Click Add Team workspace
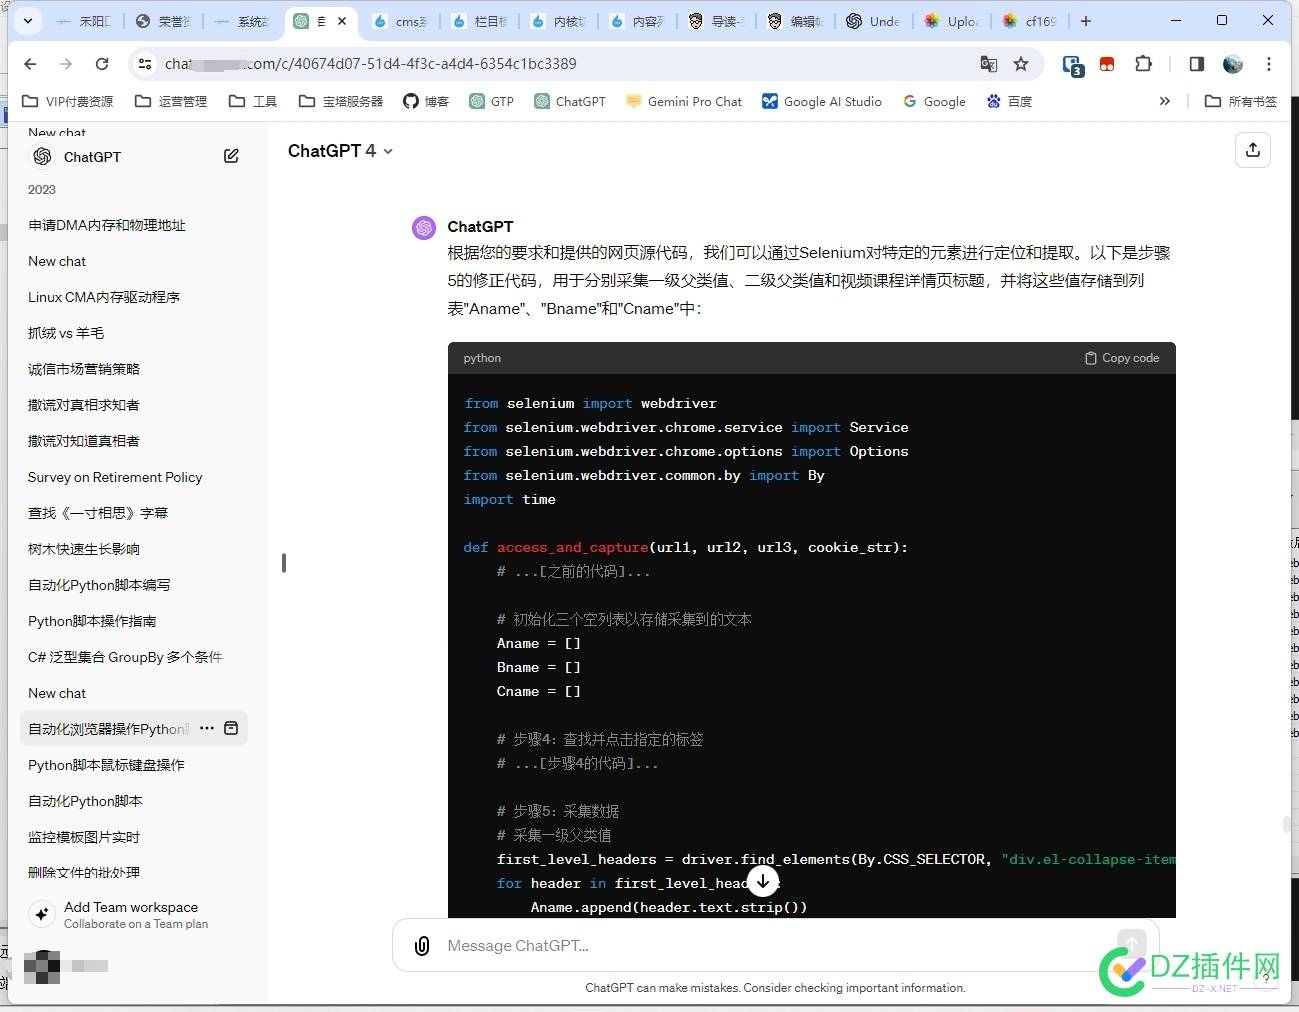The image size is (1299, 1012). [x=134, y=914]
